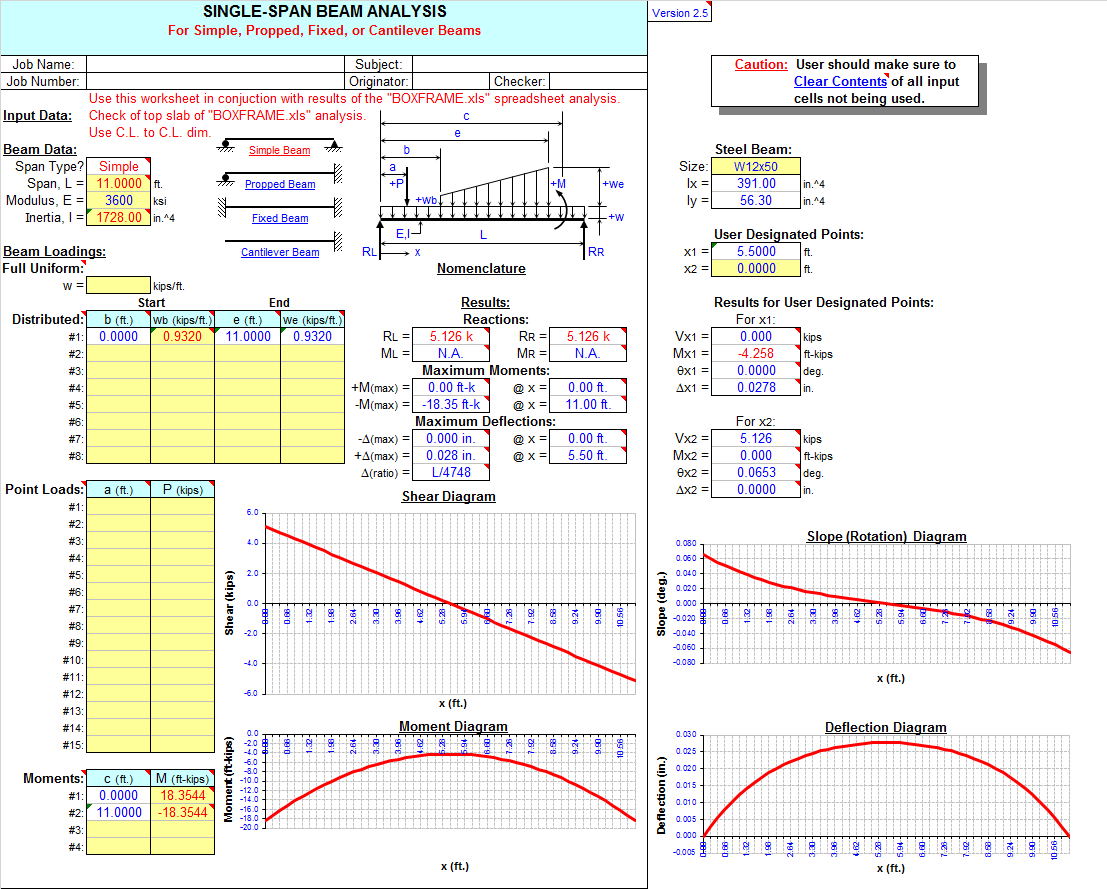Viewport: 1107px width, 889px height.
Task: Click the empty Full Uniform w cell
Action: (119, 285)
